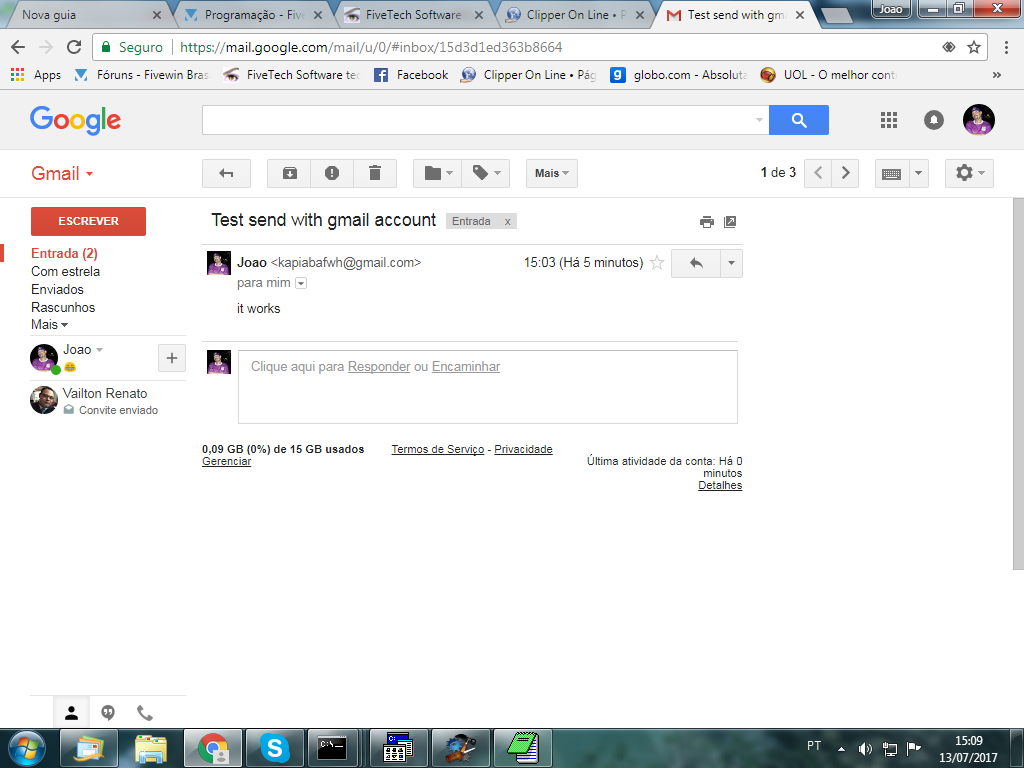Screen dimensions: 1024x768
Task: Select the phone calls tab
Action: point(144,712)
